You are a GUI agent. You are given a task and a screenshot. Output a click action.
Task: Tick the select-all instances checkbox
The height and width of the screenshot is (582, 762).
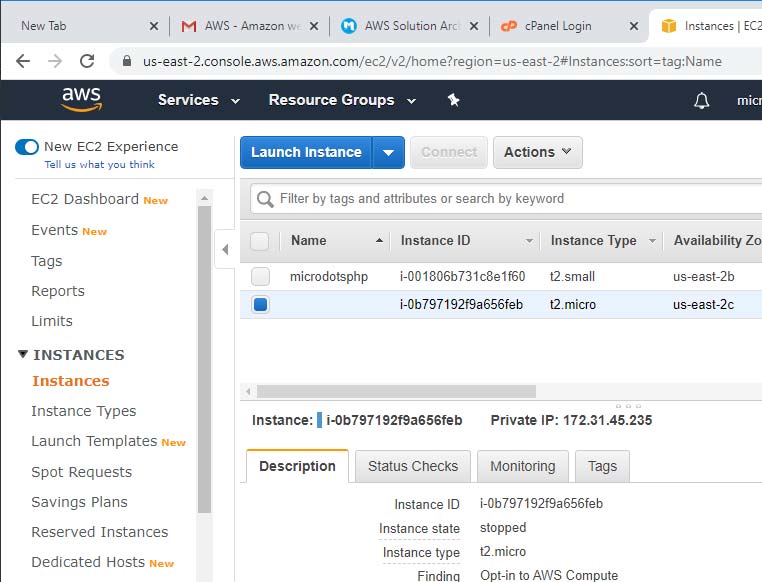260,241
